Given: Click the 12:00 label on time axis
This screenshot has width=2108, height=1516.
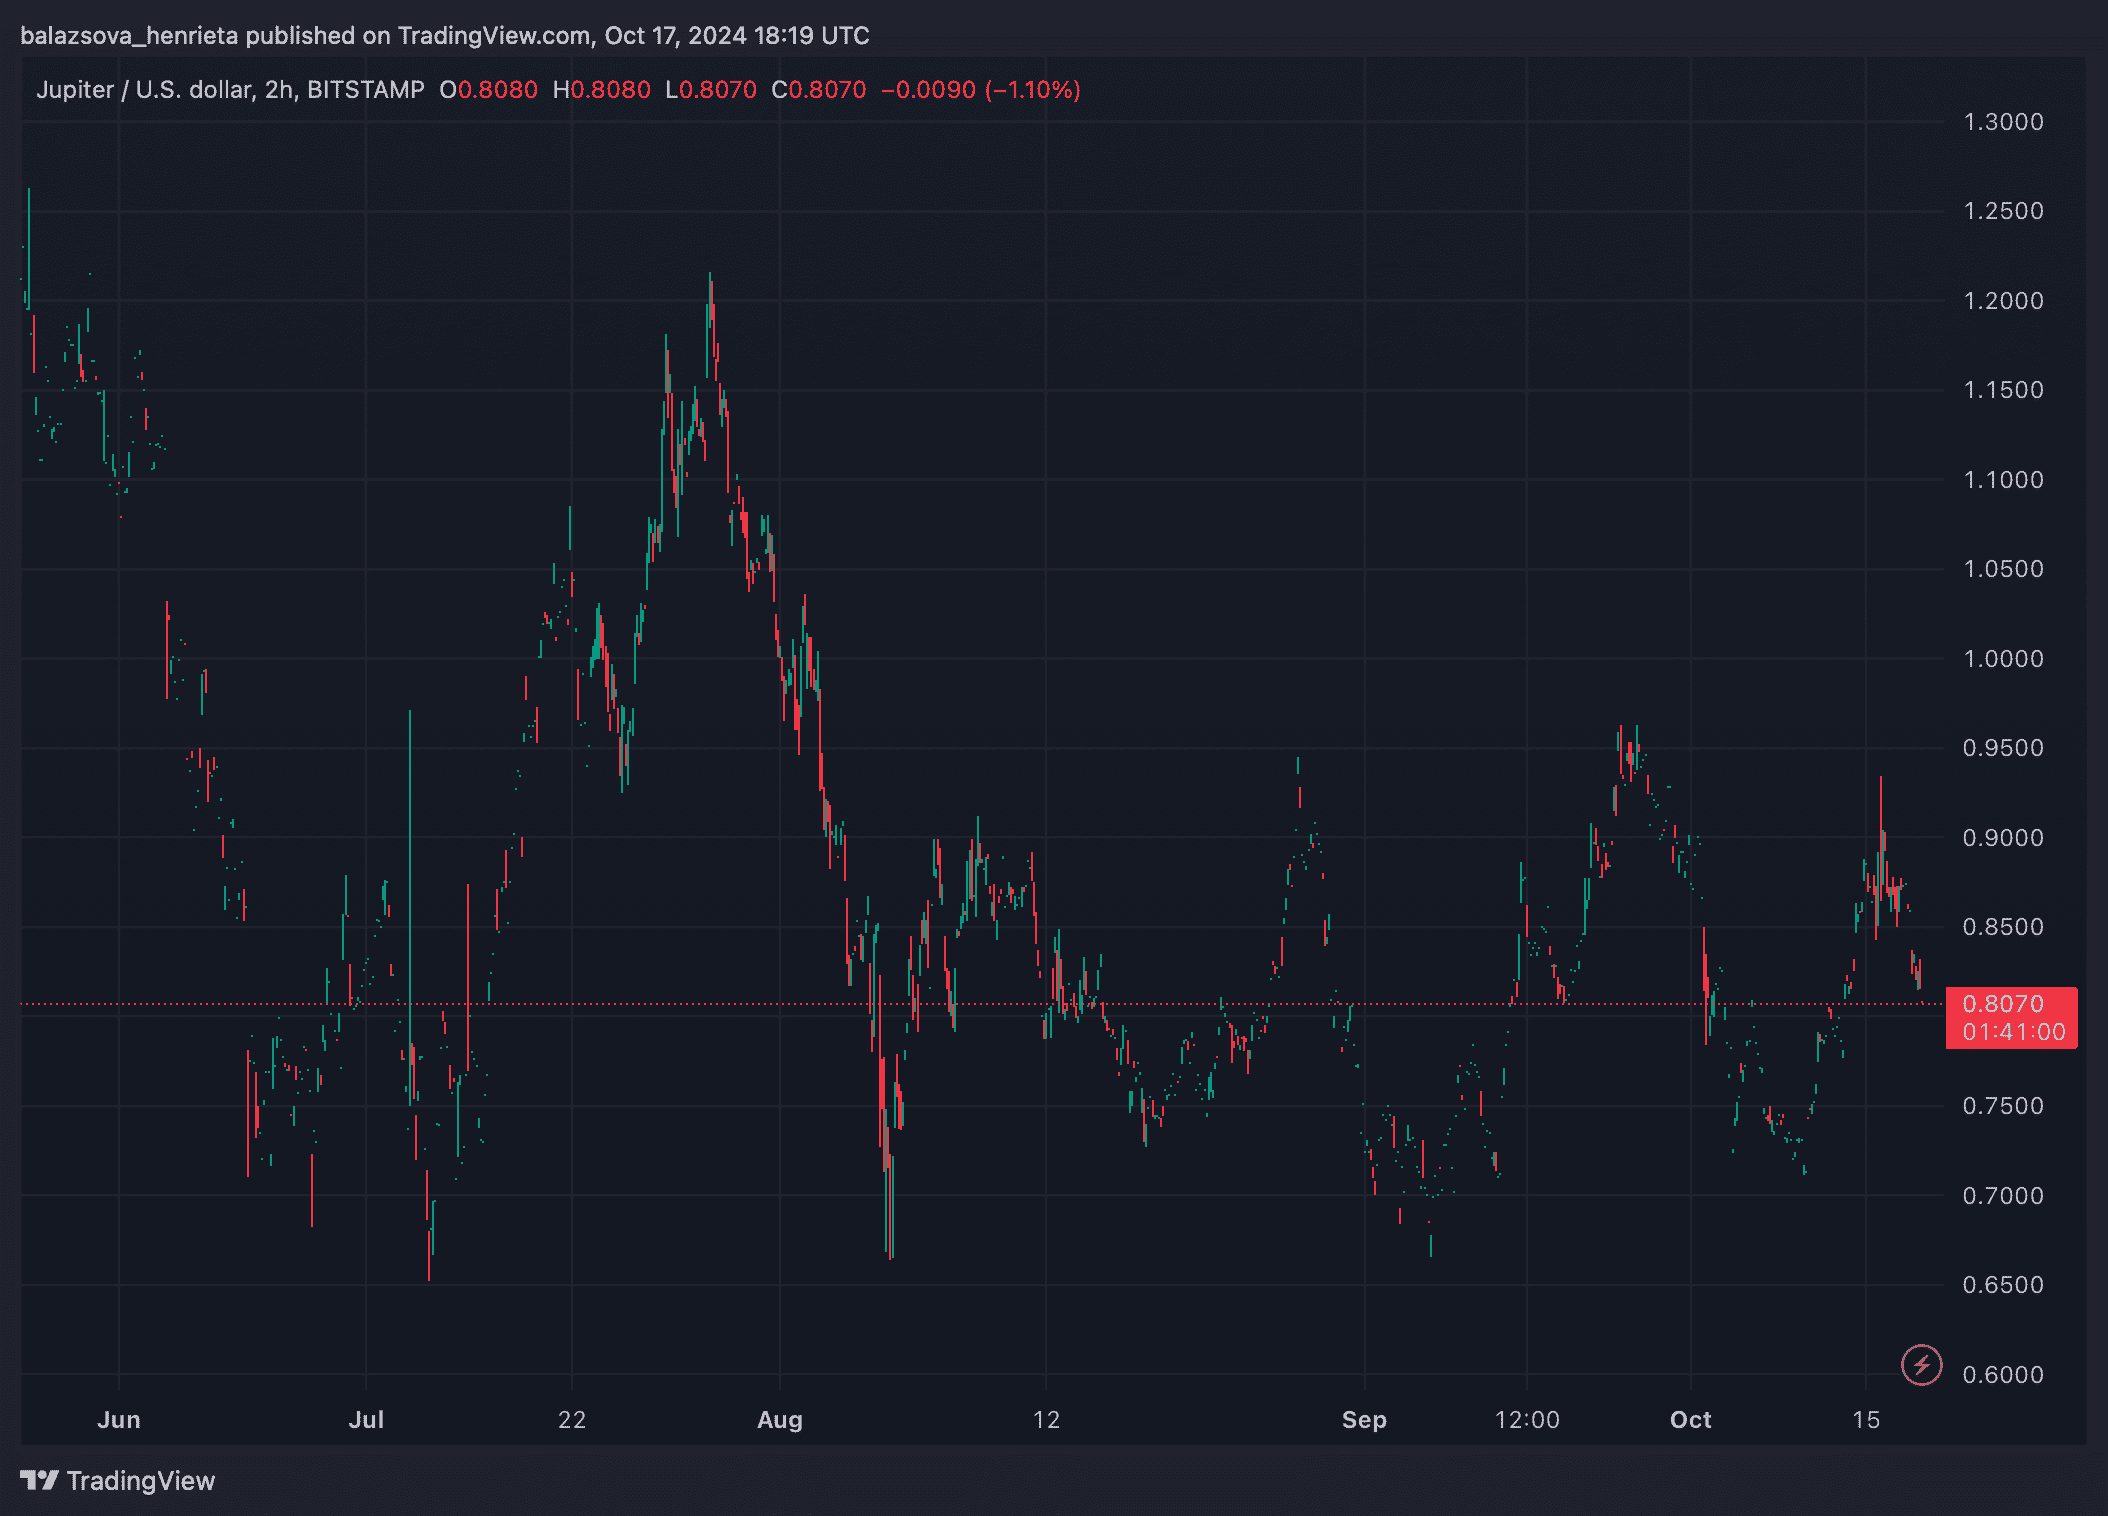Looking at the screenshot, I should 1527,1420.
